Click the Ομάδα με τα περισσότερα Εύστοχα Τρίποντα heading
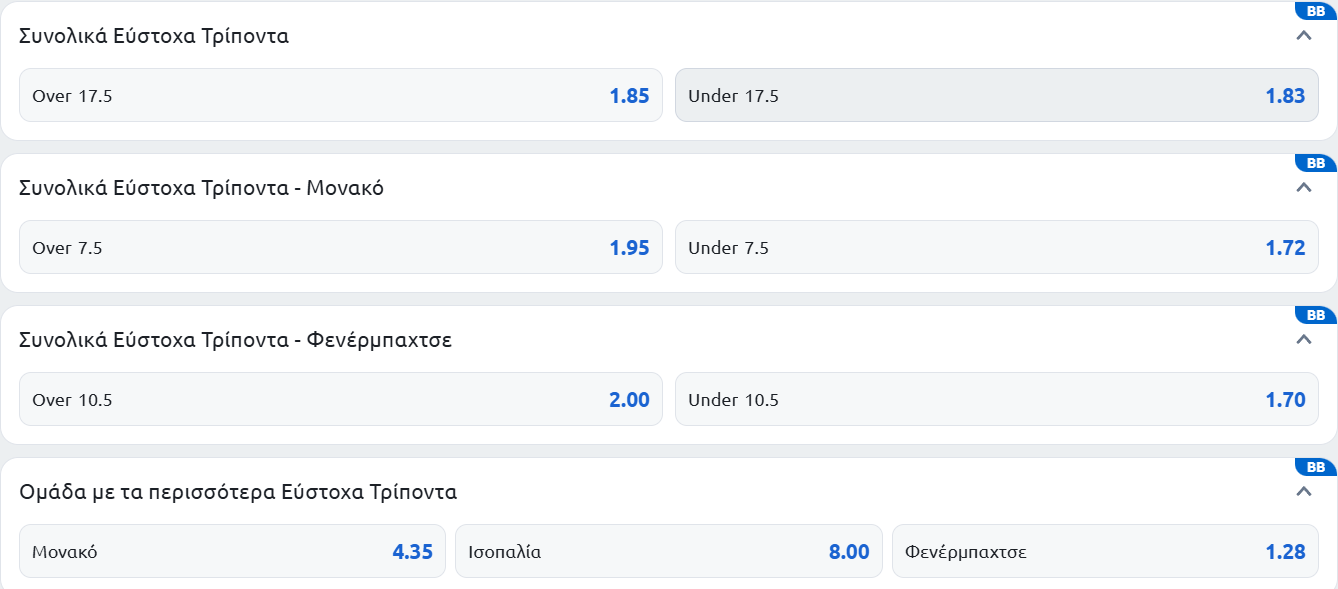Screen dimensions: 1338x589 click(x=238, y=492)
